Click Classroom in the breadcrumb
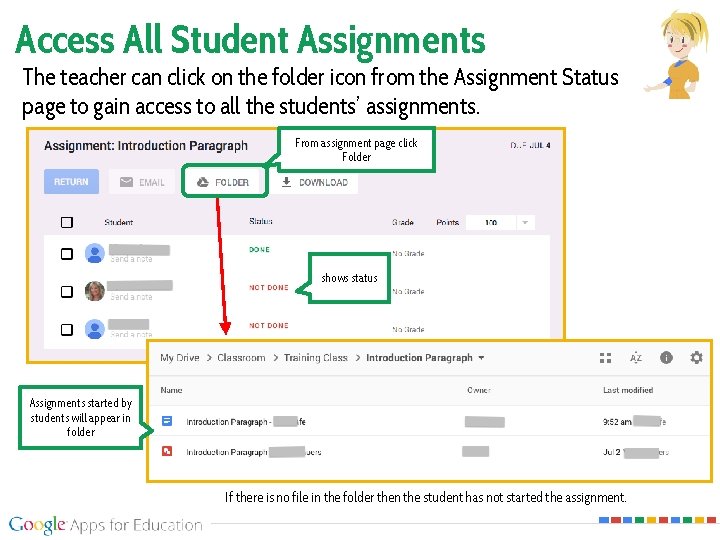Screen dimensions: 720x540 coord(242,358)
